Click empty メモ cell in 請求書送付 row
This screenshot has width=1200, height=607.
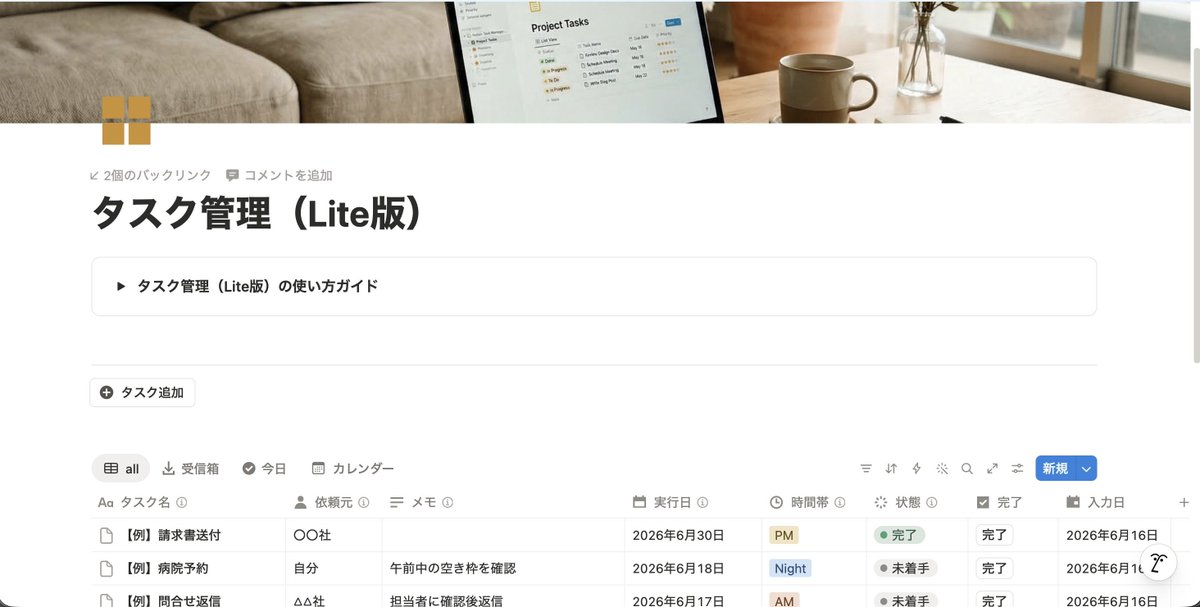(x=503, y=535)
